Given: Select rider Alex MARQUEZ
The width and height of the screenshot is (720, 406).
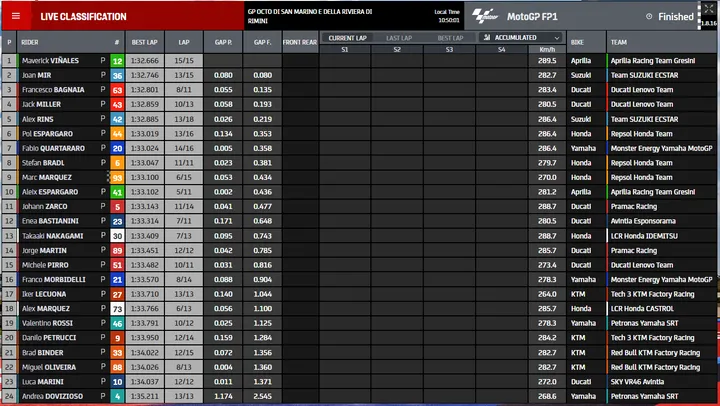Looking at the screenshot, I should click(x=46, y=309).
